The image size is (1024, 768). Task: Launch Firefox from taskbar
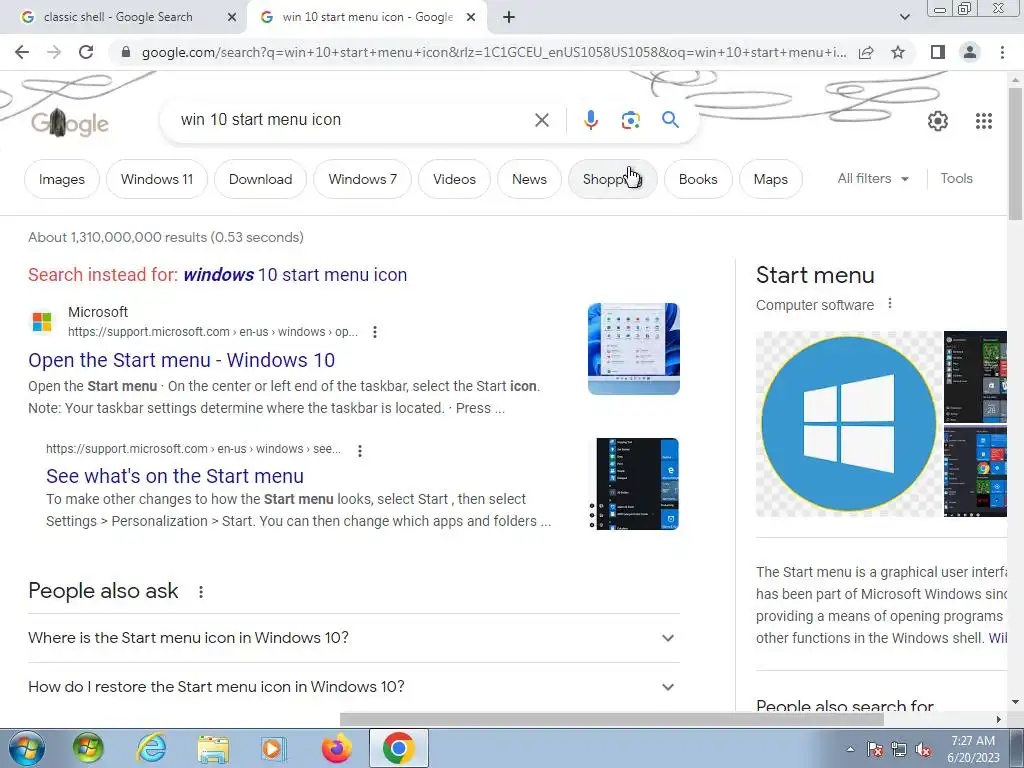coord(336,748)
